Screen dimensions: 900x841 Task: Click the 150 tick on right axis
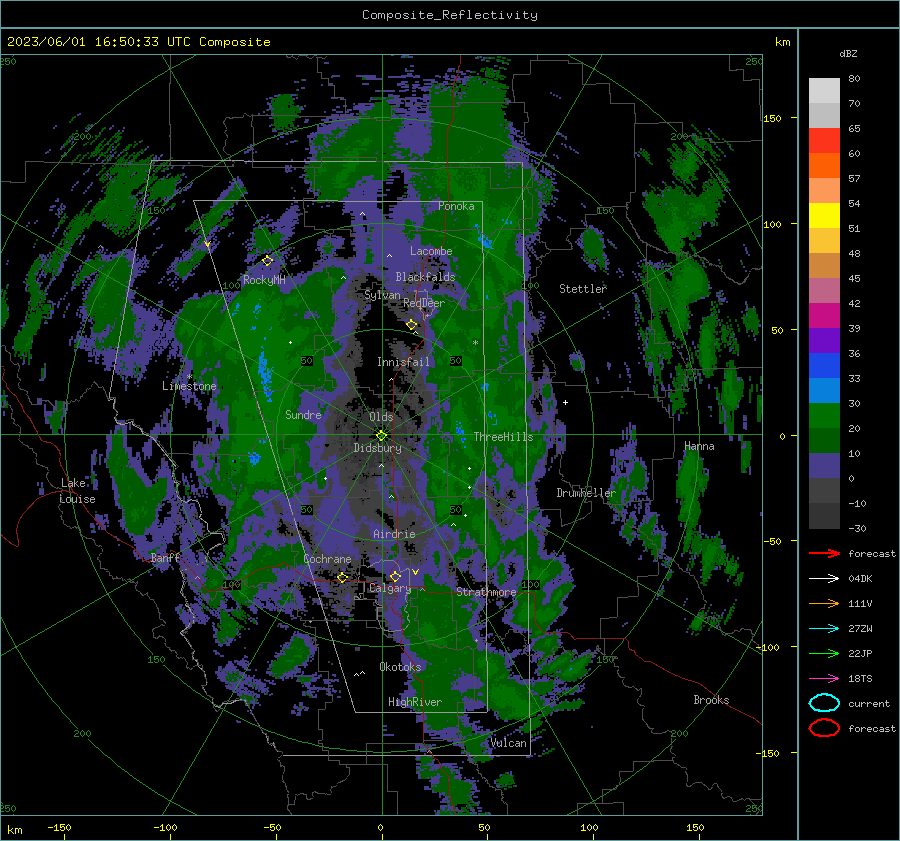pos(773,118)
